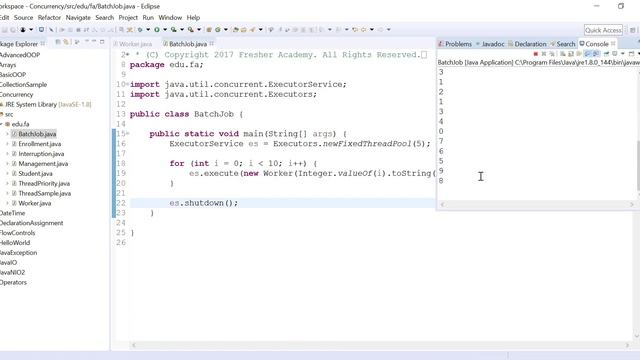Image resolution: width=640 pixels, height=360 pixels.
Task: Click Open Perspective icon beside Quick Access
Action: [x=632, y=30]
